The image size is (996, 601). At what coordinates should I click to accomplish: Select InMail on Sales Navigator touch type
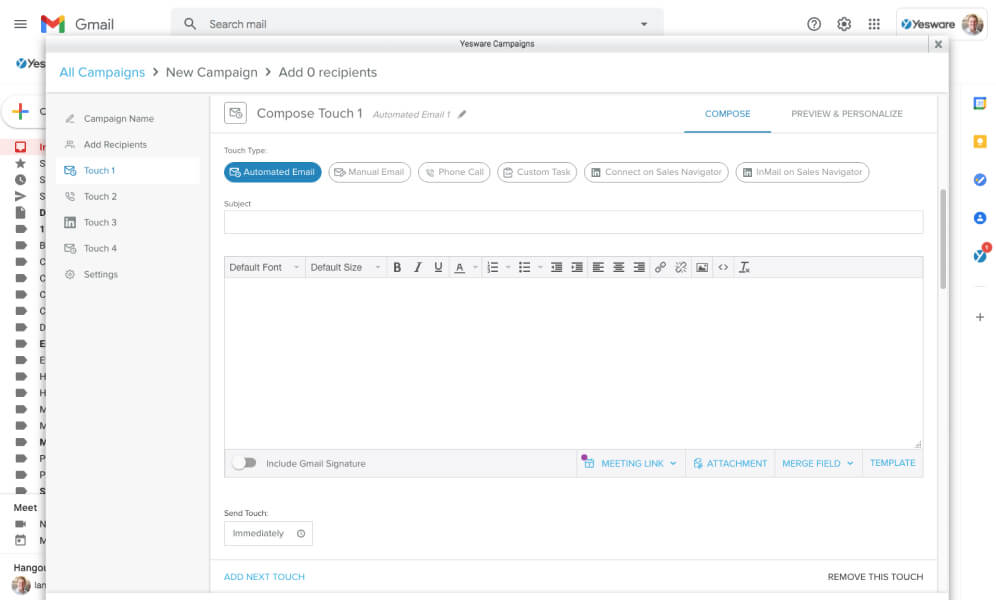click(x=802, y=172)
